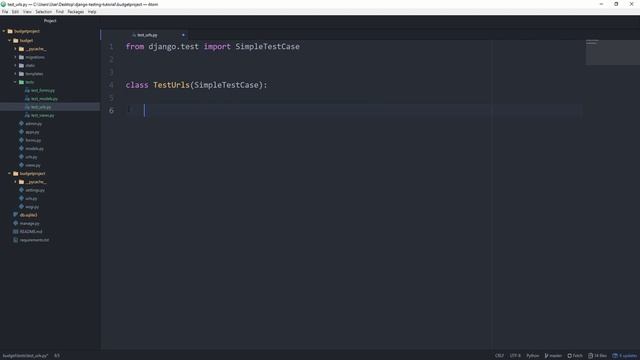Click the file icon beside settings.py
The width and height of the screenshot is (640, 360).
click(x=22, y=190)
